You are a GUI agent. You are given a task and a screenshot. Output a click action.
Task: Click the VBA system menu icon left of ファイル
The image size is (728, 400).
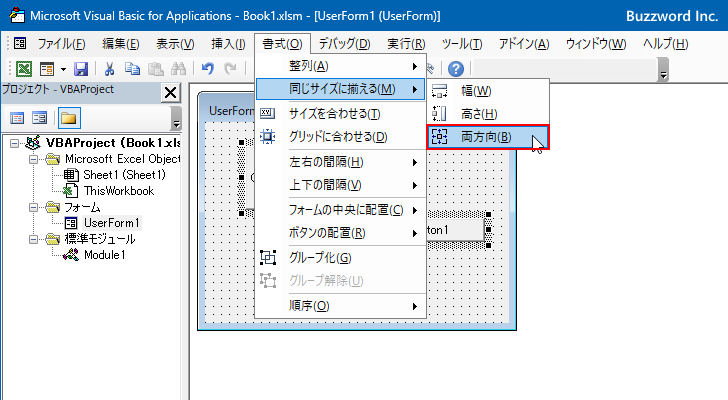point(20,44)
